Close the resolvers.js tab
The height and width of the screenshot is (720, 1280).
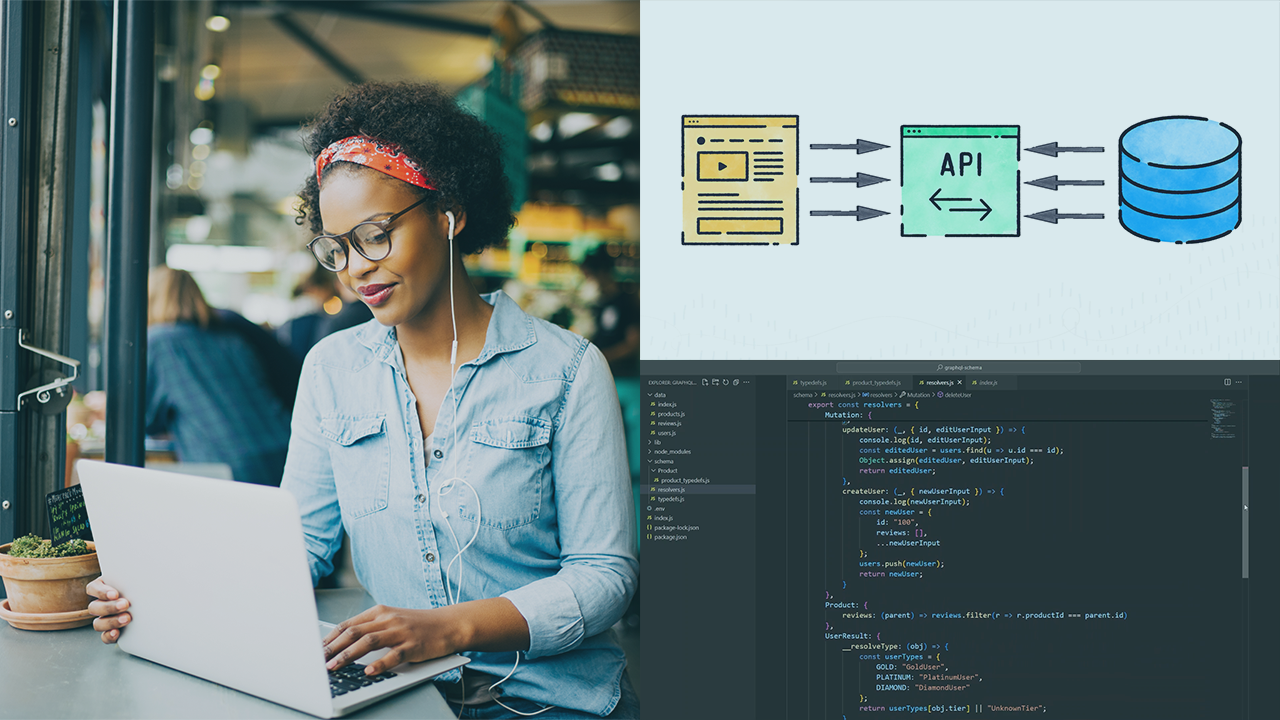tap(959, 382)
